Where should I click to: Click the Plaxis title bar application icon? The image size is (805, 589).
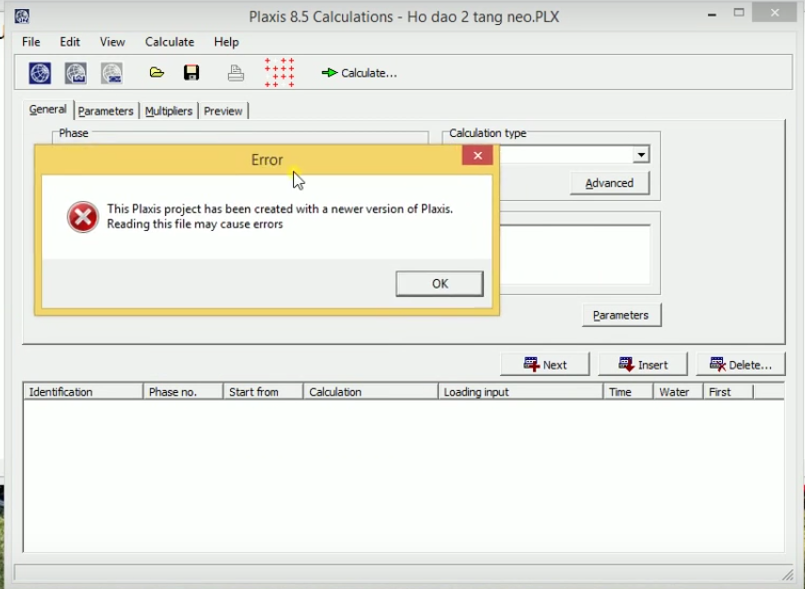click(x=22, y=16)
